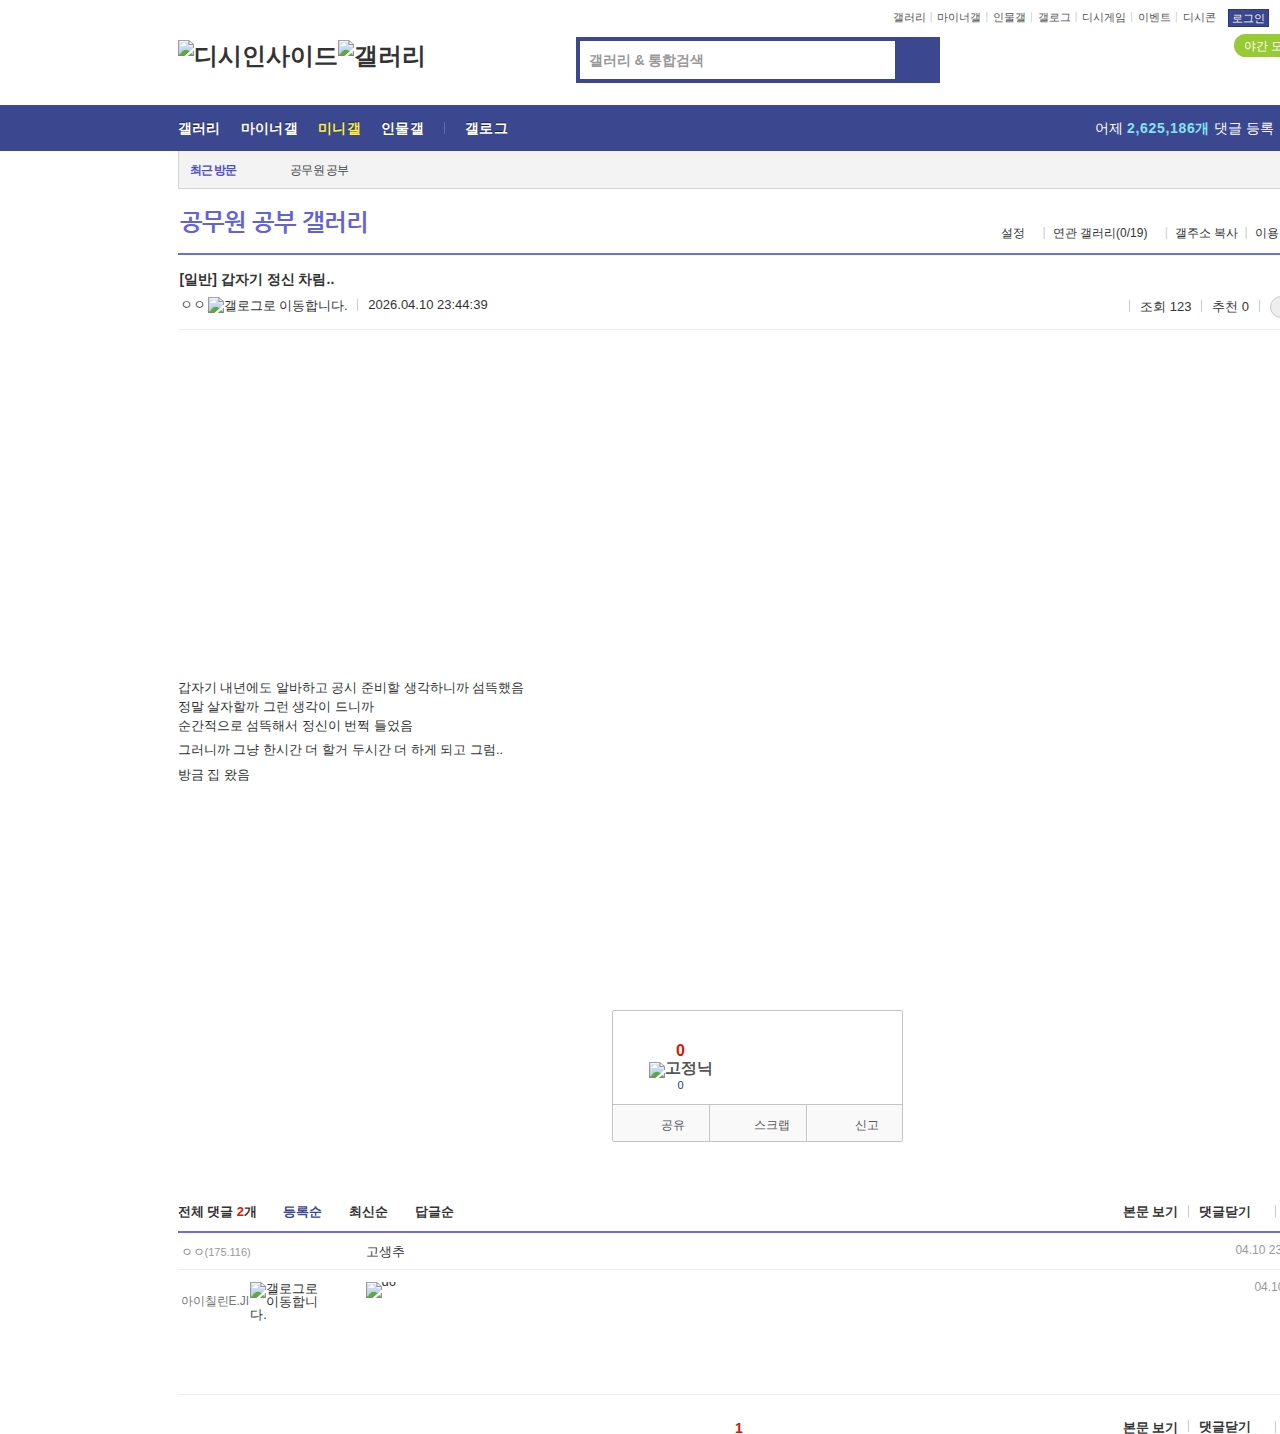Click the red recommend count 0

click(x=680, y=1050)
